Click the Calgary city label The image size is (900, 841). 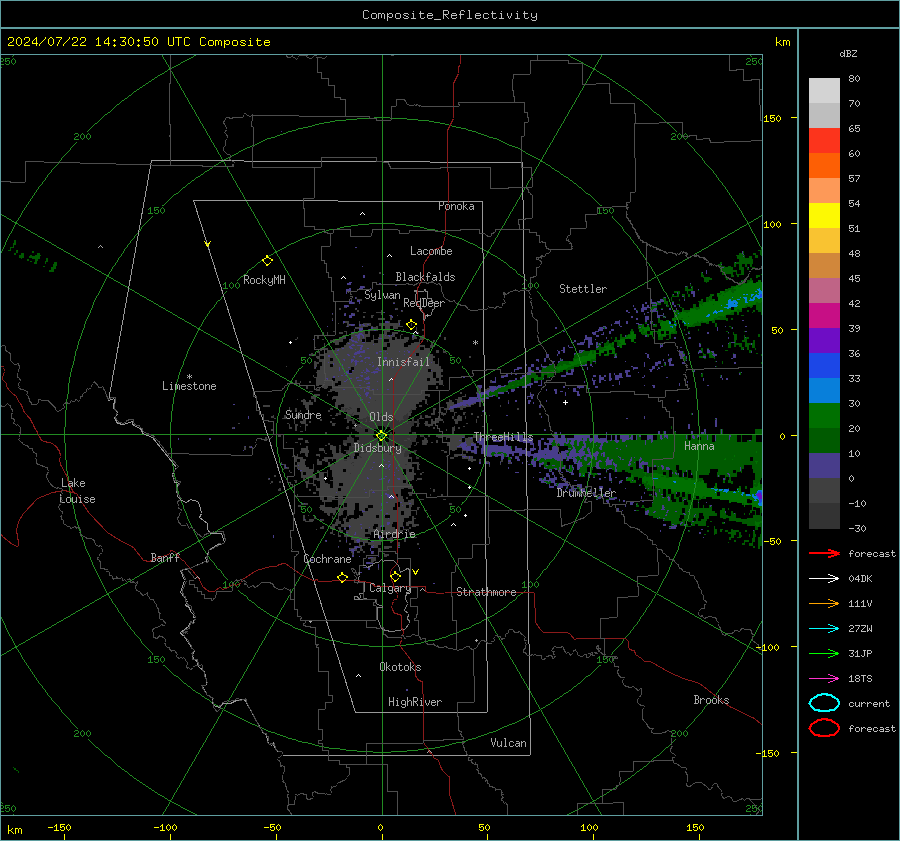[x=390, y=588]
